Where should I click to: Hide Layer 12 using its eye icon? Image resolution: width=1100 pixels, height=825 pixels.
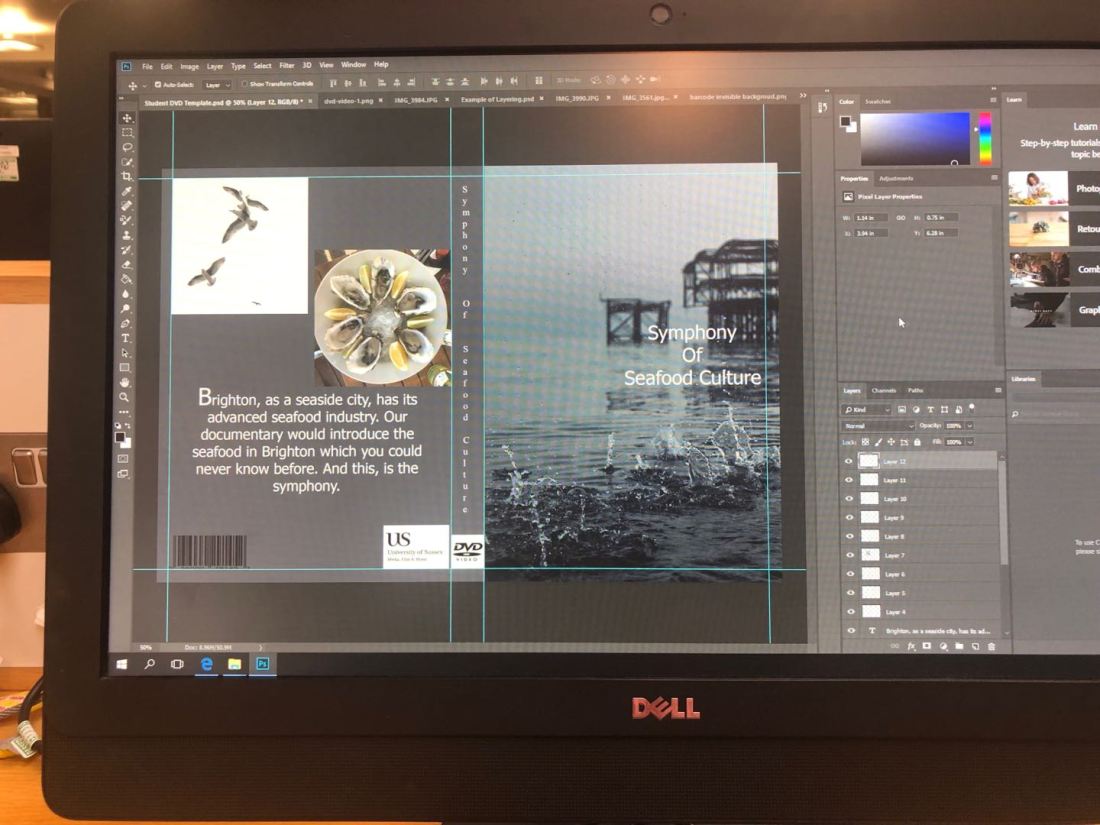[x=849, y=462]
